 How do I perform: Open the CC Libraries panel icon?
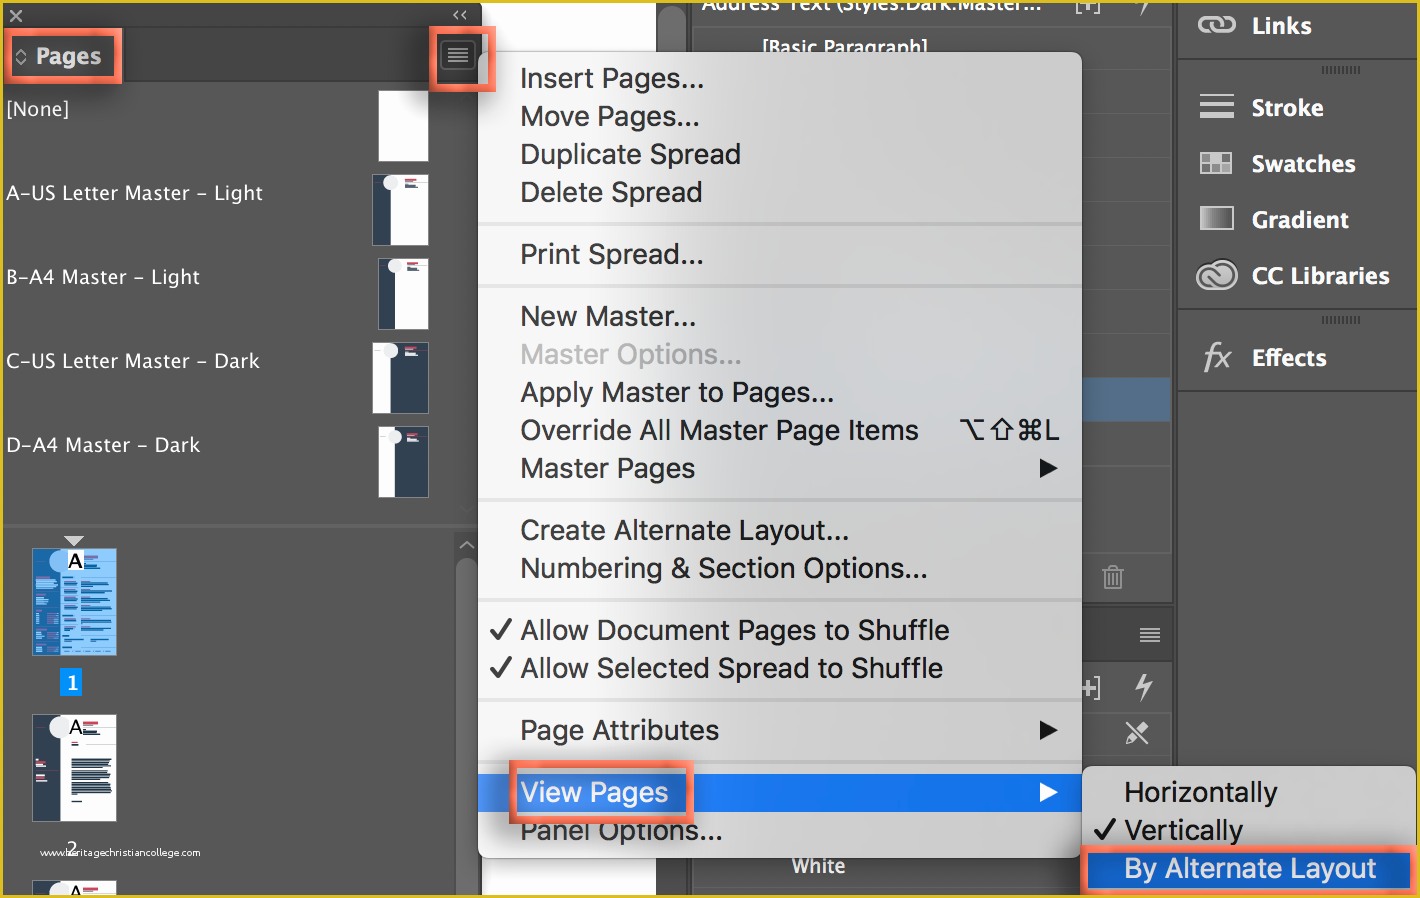1216,275
